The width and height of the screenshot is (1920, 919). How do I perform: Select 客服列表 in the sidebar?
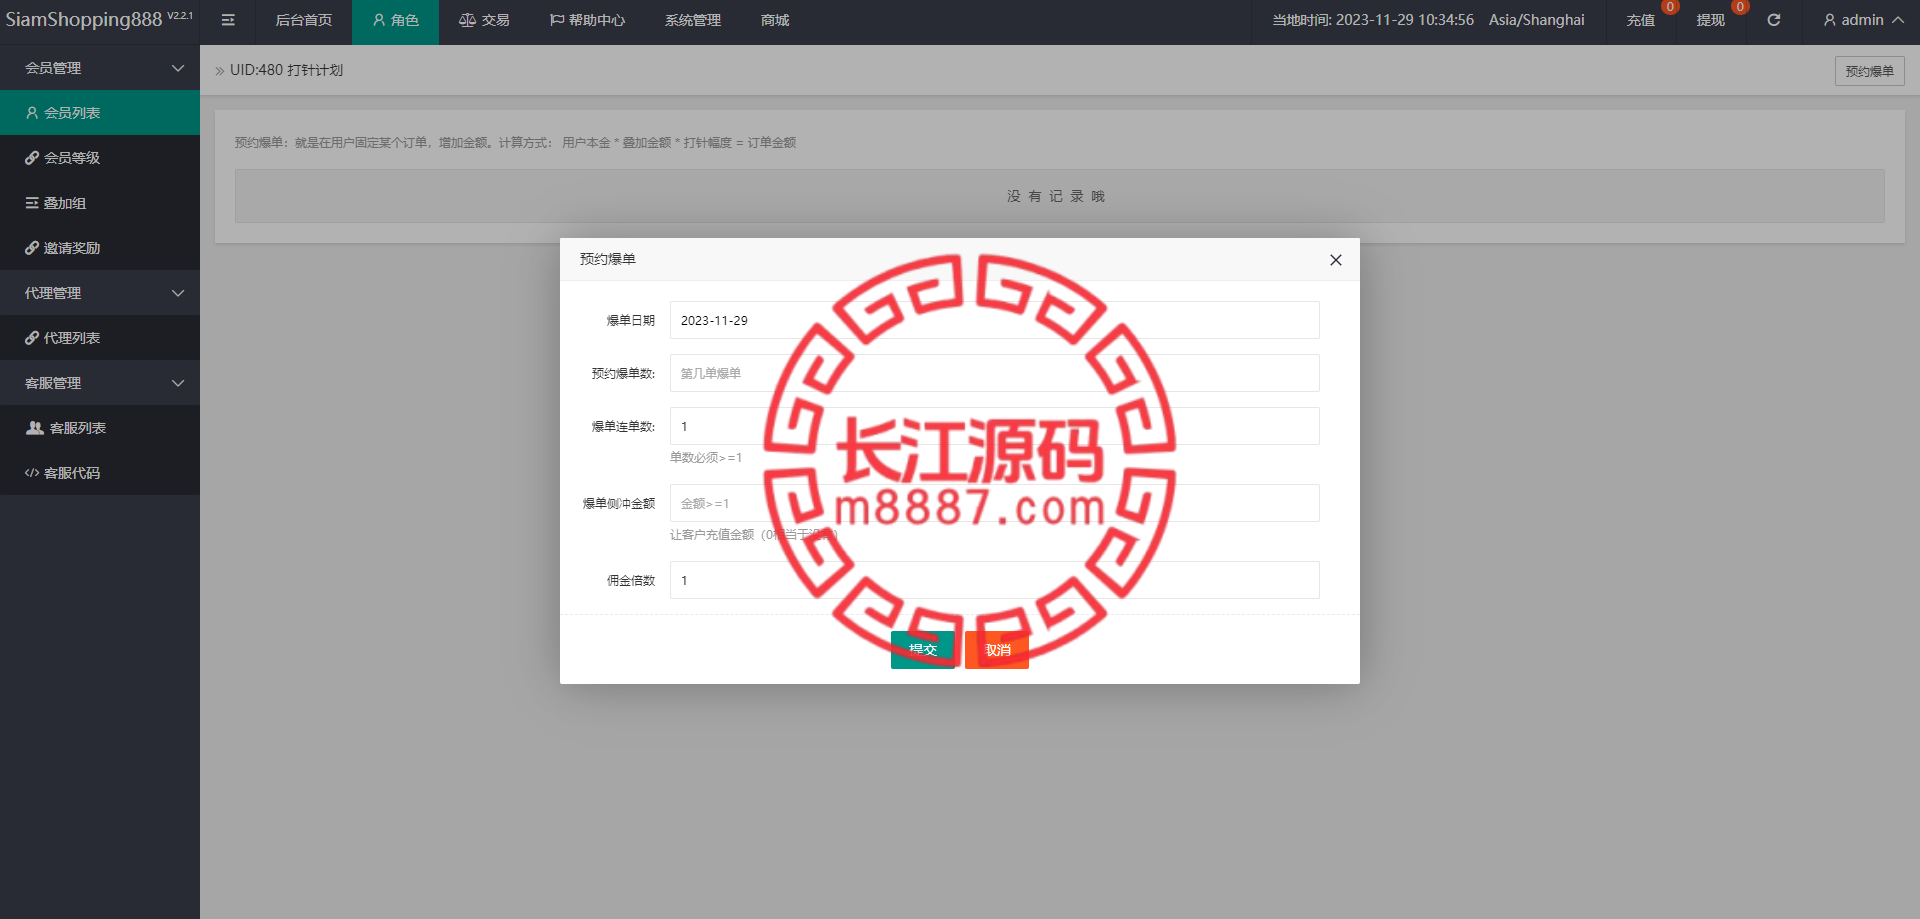pos(100,428)
